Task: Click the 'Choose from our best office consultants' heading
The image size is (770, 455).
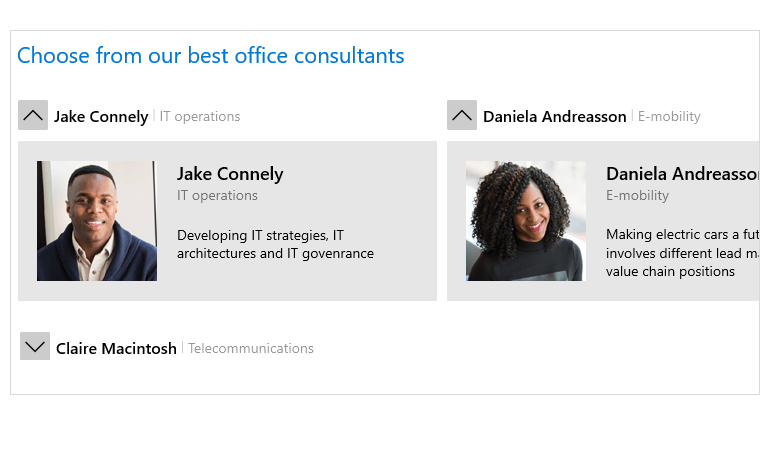Action: click(x=211, y=55)
